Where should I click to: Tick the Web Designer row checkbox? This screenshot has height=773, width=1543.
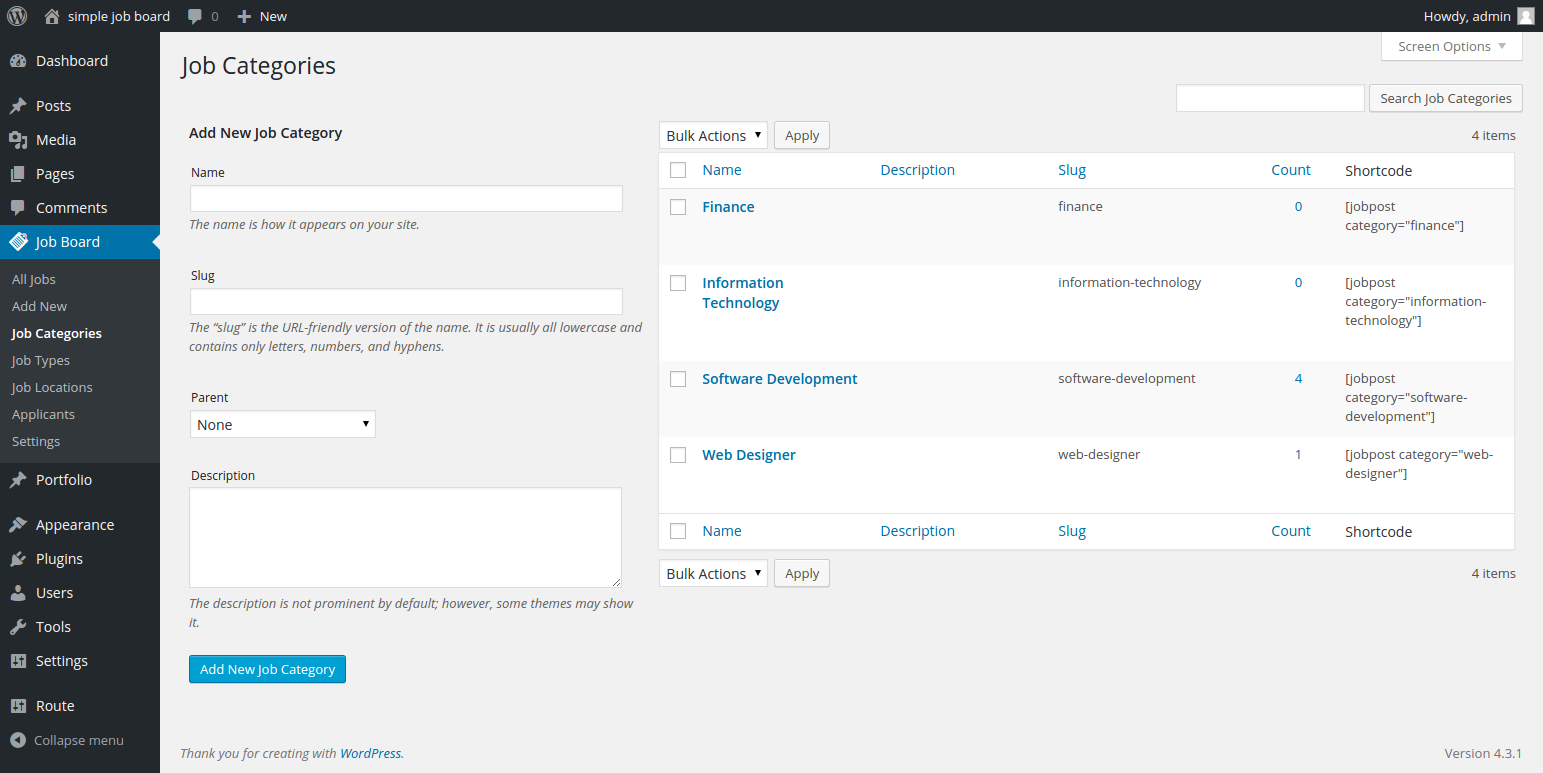pyautogui.click(x=678, y=455)
